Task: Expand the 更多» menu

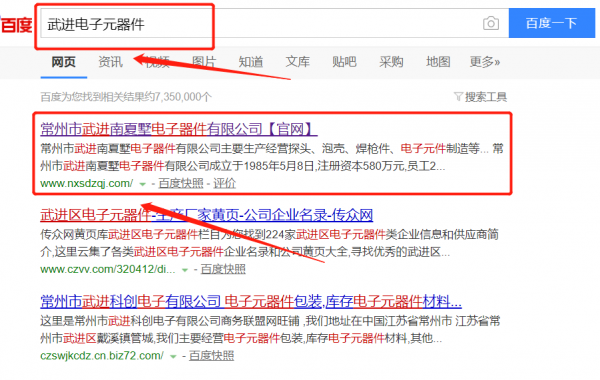Action: pos(485,62)
